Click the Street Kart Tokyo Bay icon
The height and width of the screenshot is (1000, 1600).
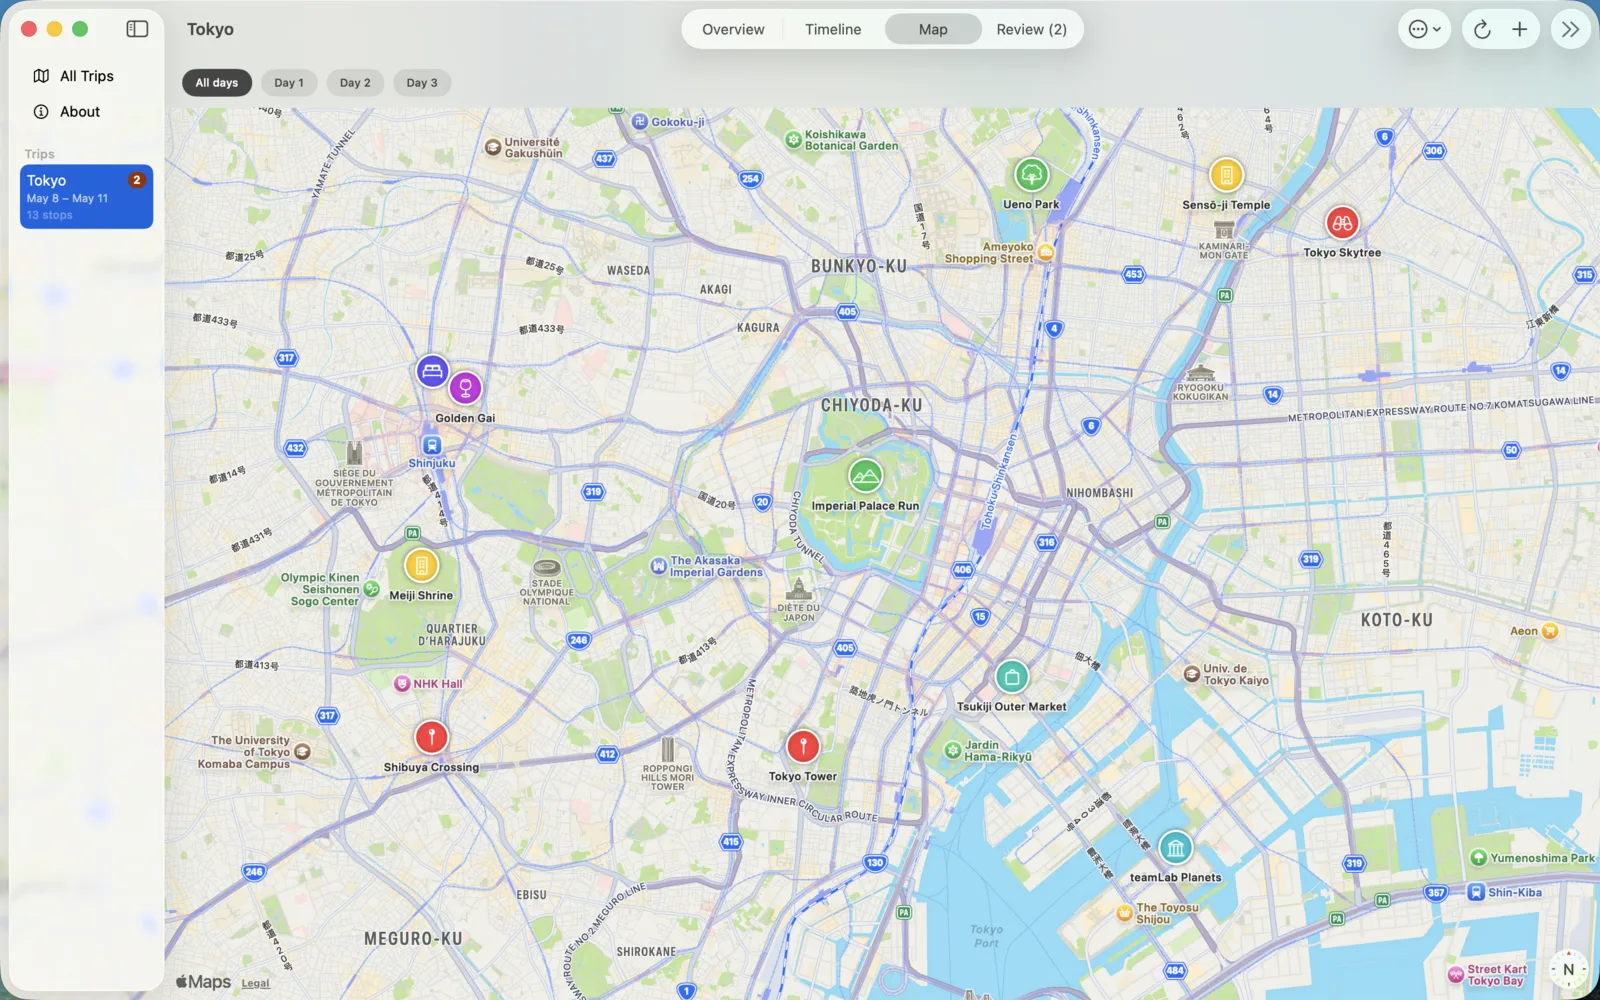[x=1456, y=974]
